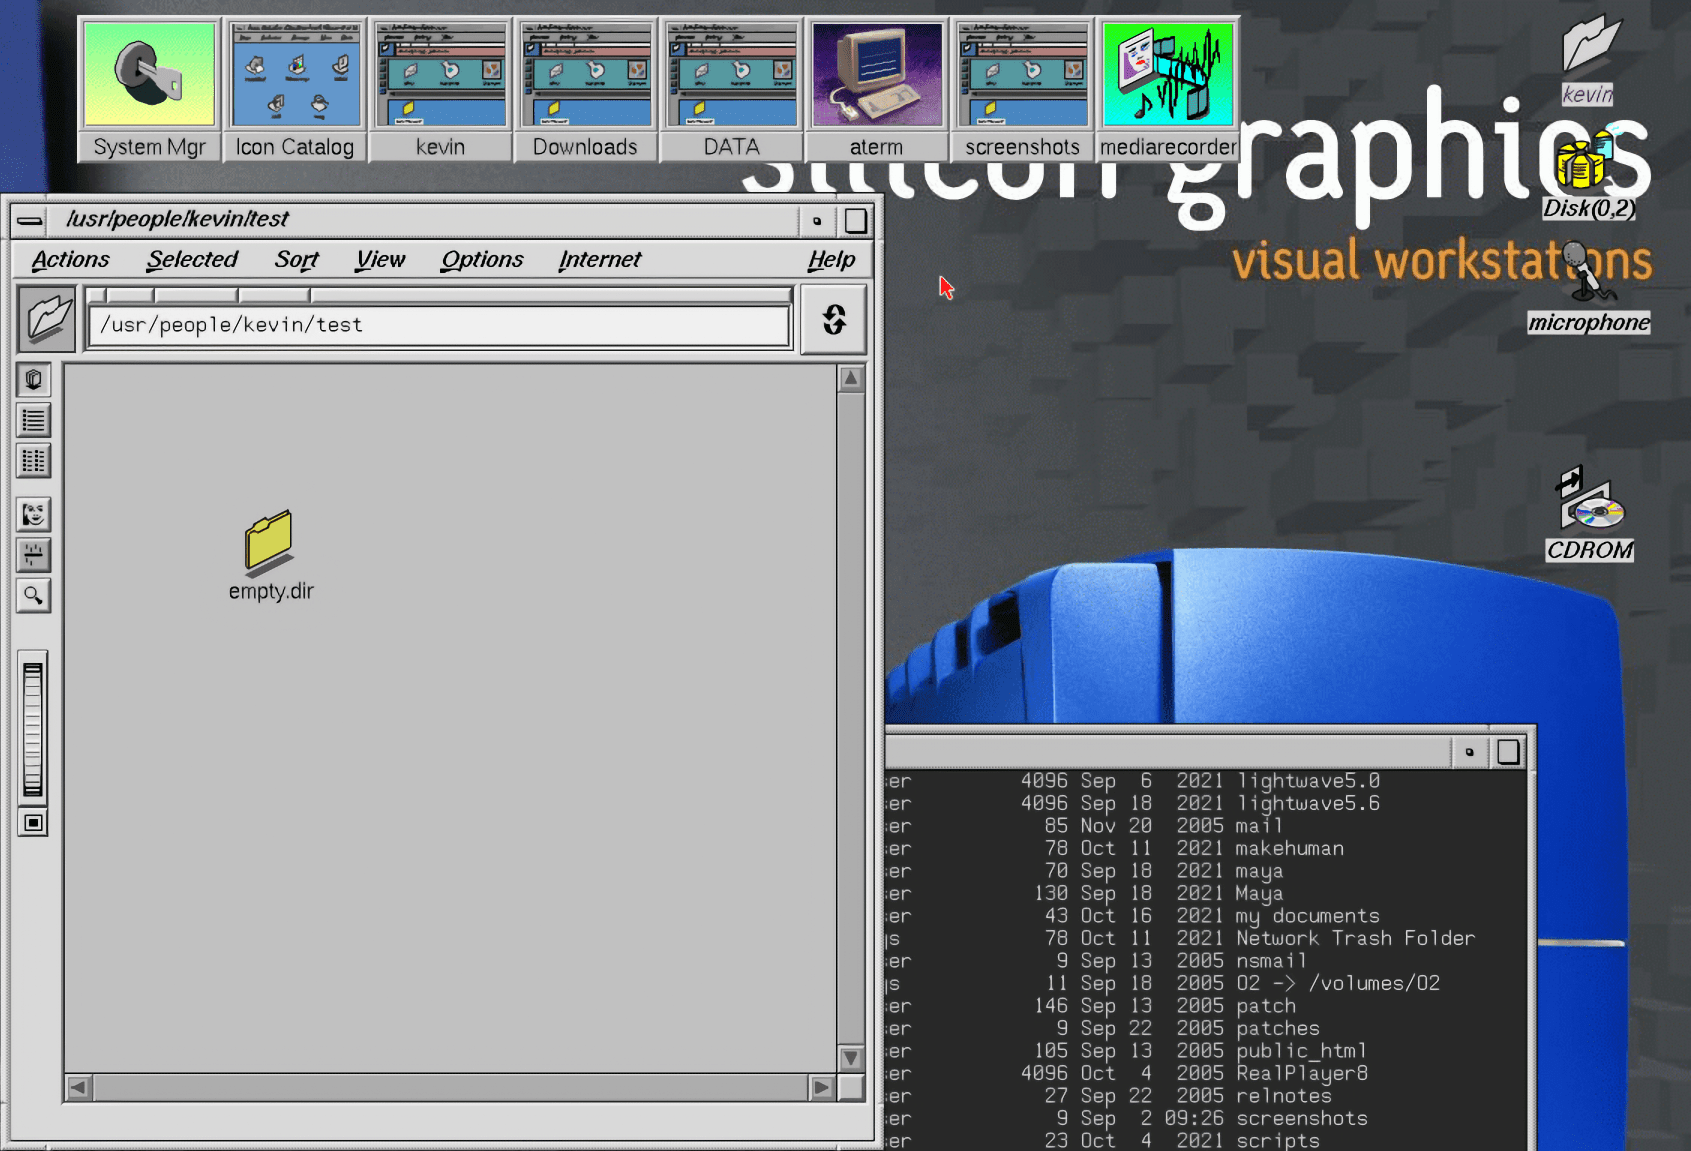
Task: Click the scroll down arrow in file view
Action: coord(851,1058)
